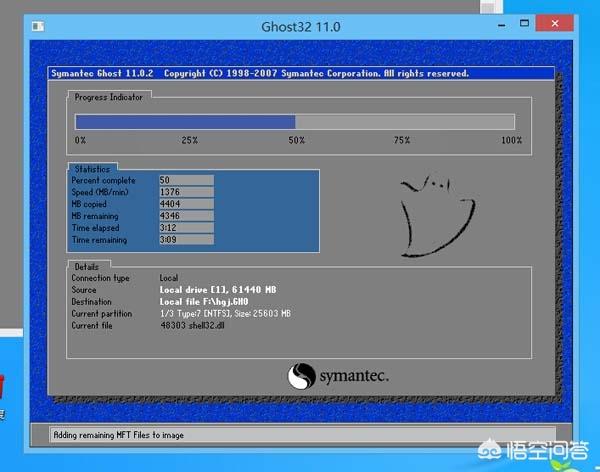Image resolution: width=600 pixels, height=472 pixels.
Task: Click the Connection type label
Action: tap(100, 278)
